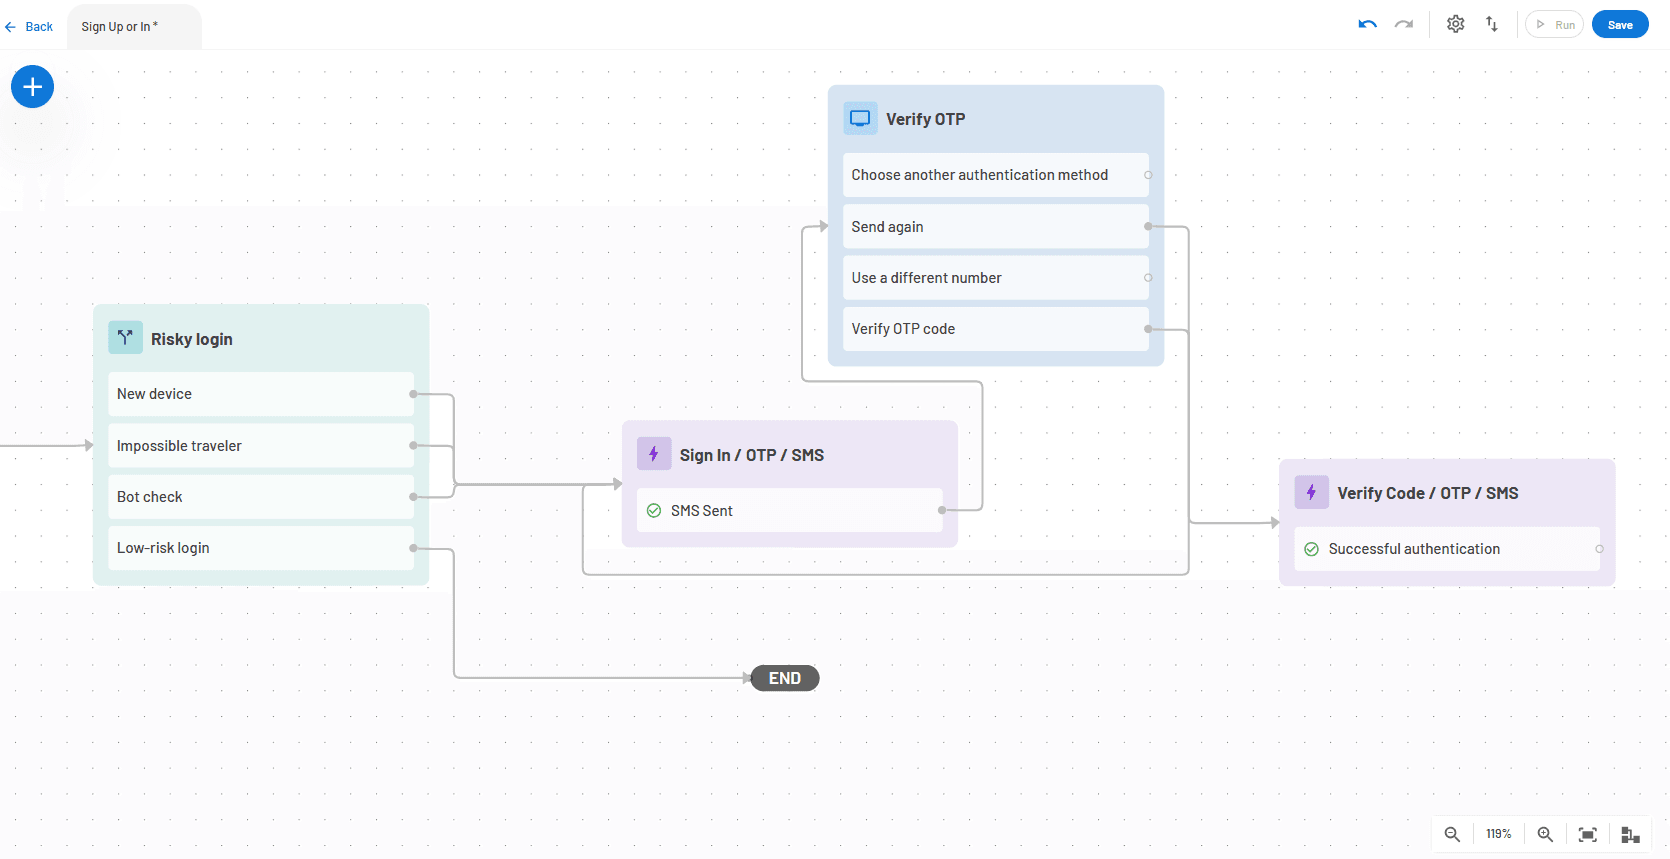
Task: Click the Back link
Action: click(x=30, y=27)
